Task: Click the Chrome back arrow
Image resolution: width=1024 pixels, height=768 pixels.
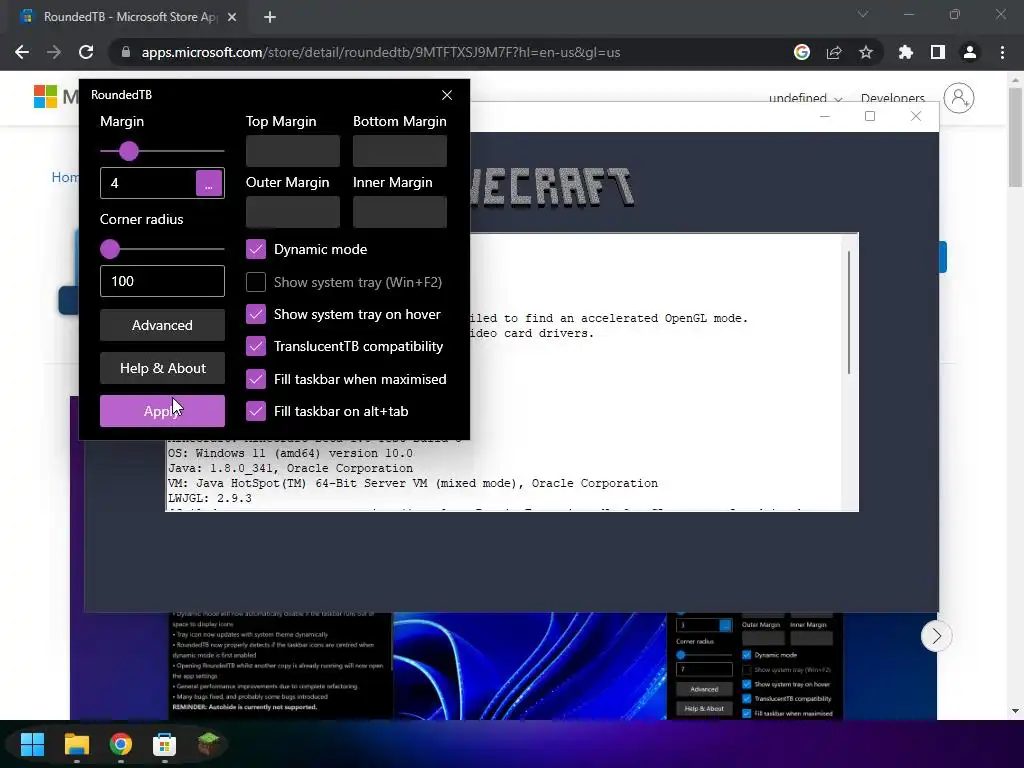Action: click(x=22, y=52)
